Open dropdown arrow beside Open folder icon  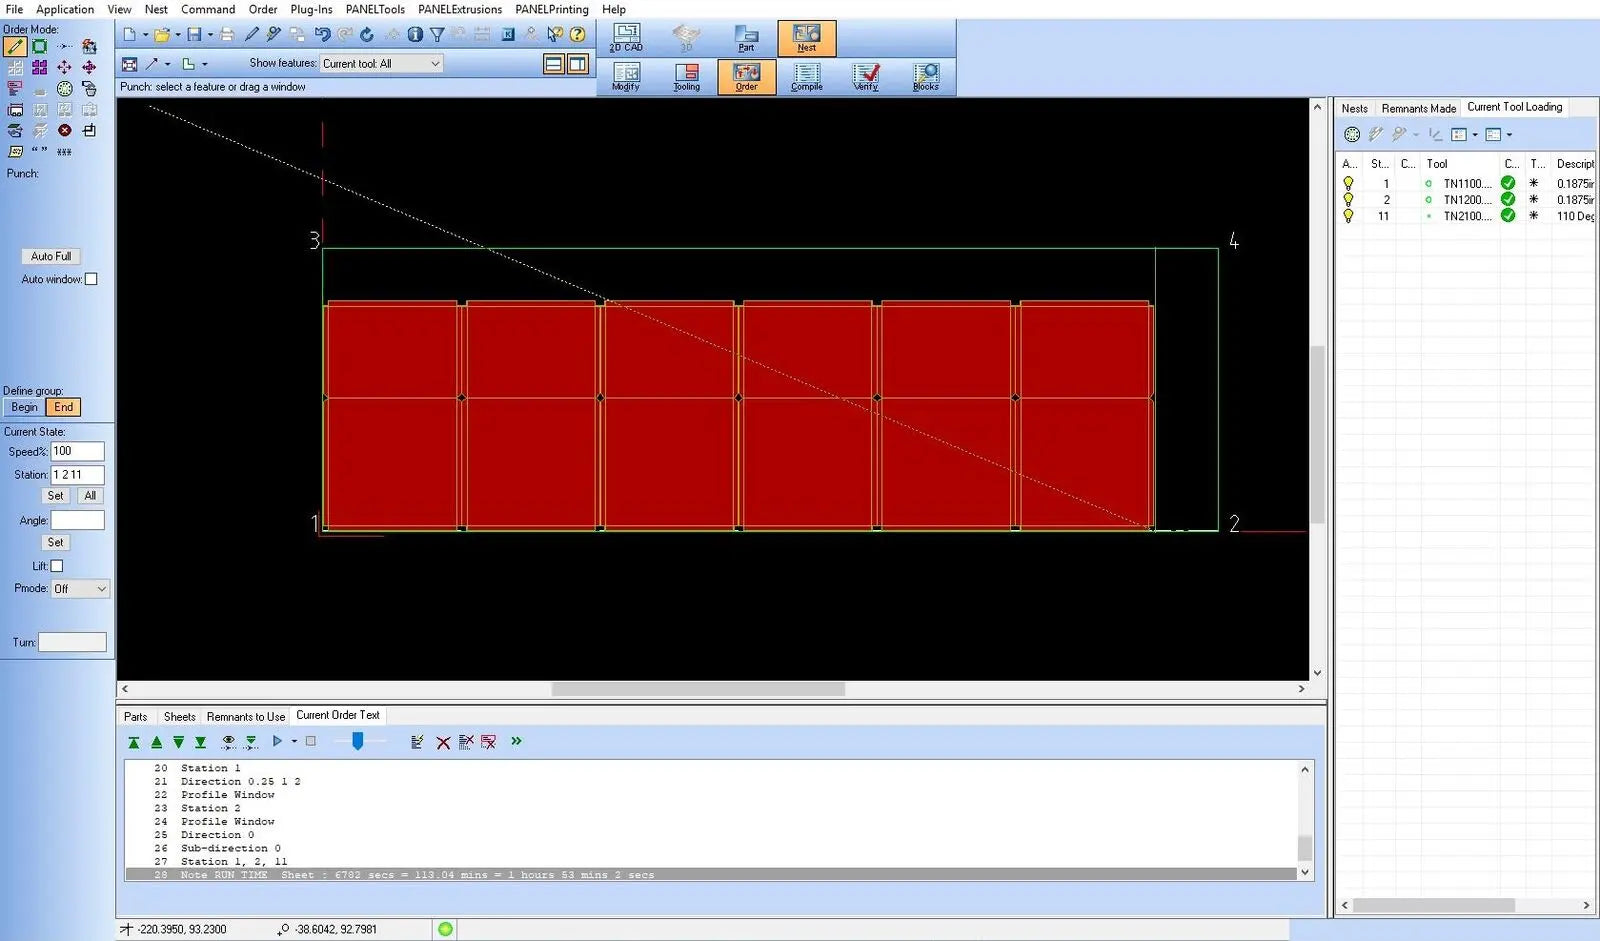(178, 35)
